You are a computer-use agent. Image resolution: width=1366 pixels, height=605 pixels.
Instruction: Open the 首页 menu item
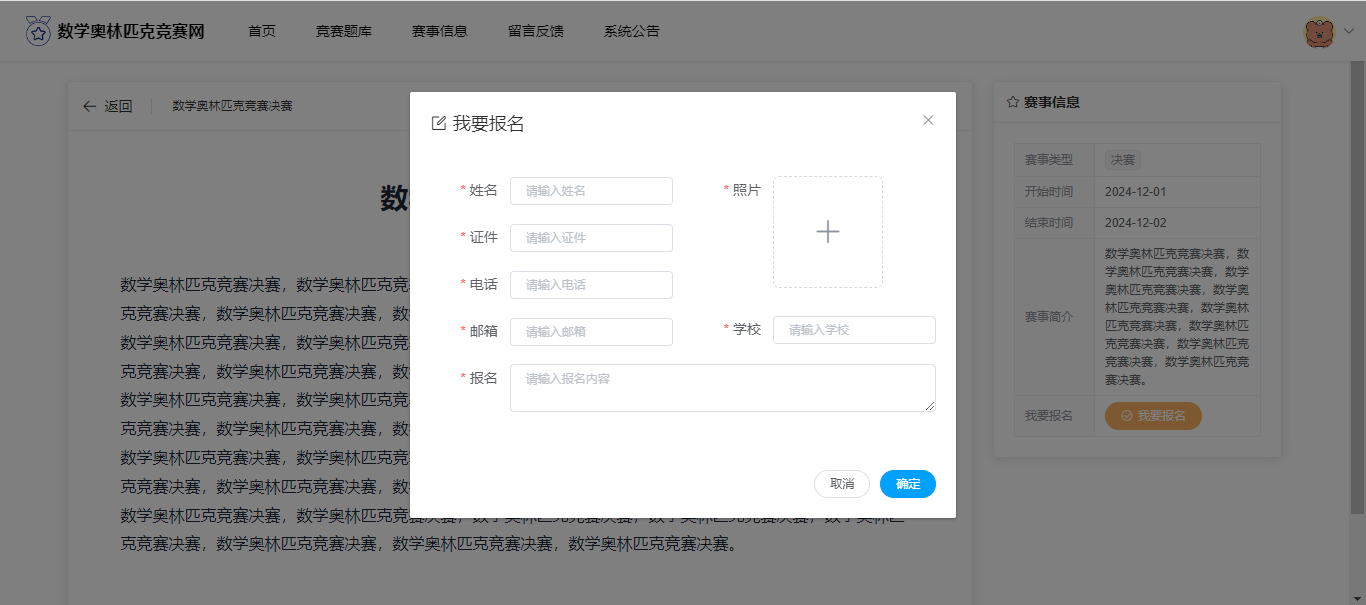(x=262, y=31)
